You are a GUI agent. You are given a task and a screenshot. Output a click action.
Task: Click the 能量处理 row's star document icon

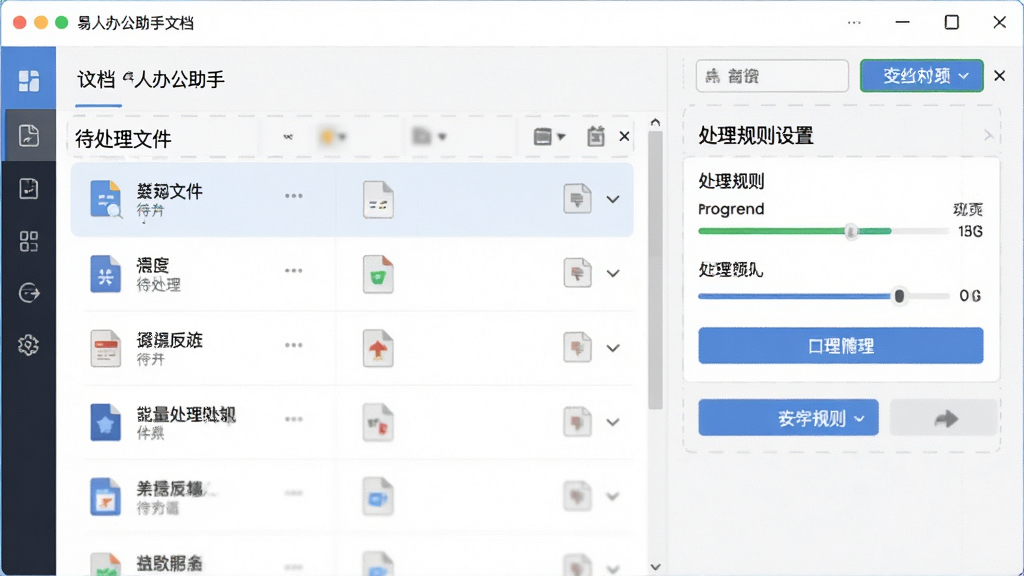[x=105, y=422]
